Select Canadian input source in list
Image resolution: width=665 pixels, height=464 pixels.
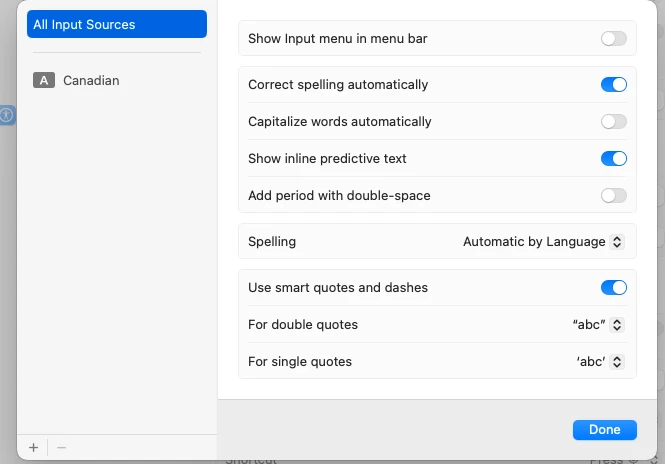click(117, 80)
